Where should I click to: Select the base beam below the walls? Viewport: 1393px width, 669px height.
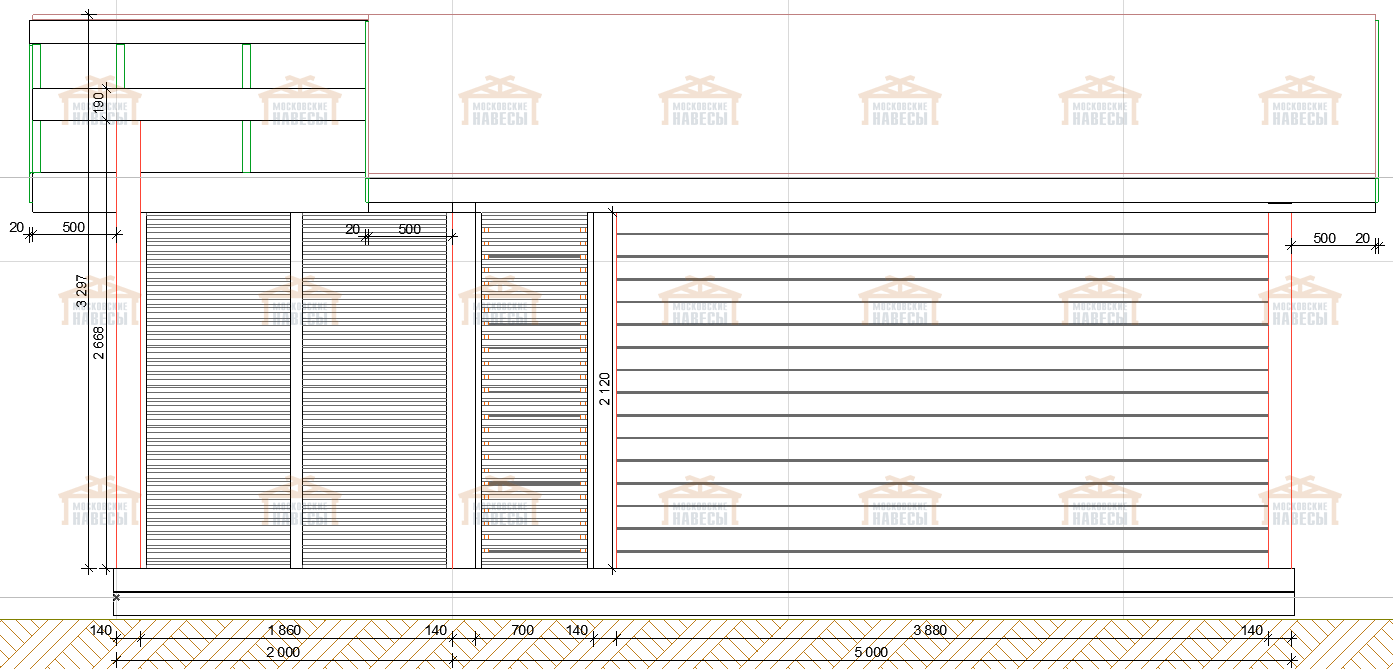click(x=703, y=580)
